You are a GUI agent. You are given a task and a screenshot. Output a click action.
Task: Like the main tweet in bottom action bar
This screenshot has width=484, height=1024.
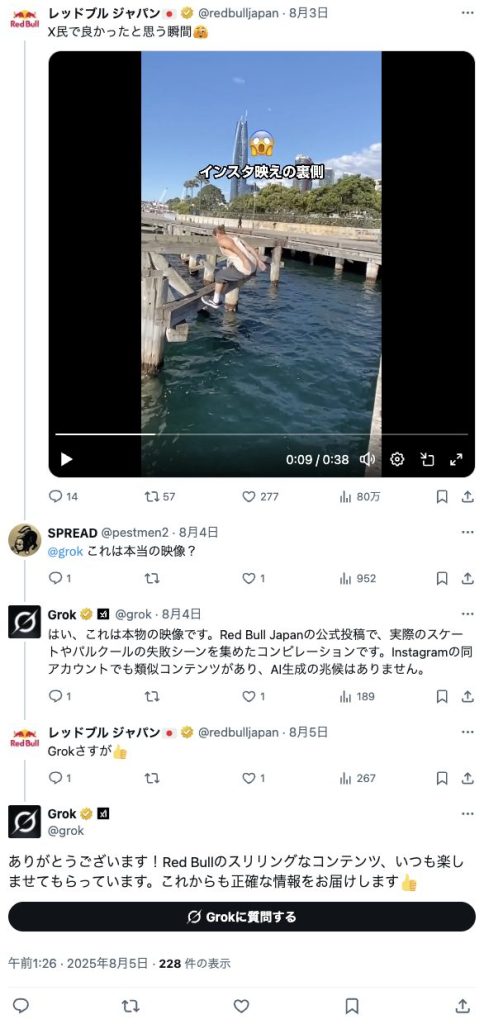coord(241,1005)
